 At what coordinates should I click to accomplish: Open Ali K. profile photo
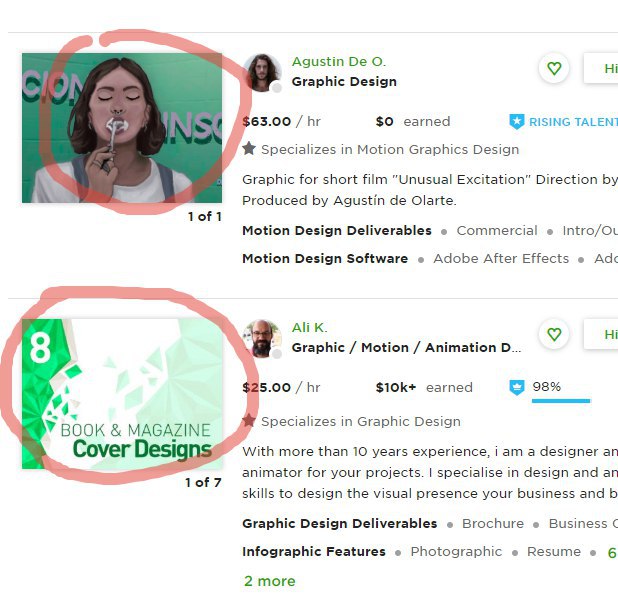262,339
